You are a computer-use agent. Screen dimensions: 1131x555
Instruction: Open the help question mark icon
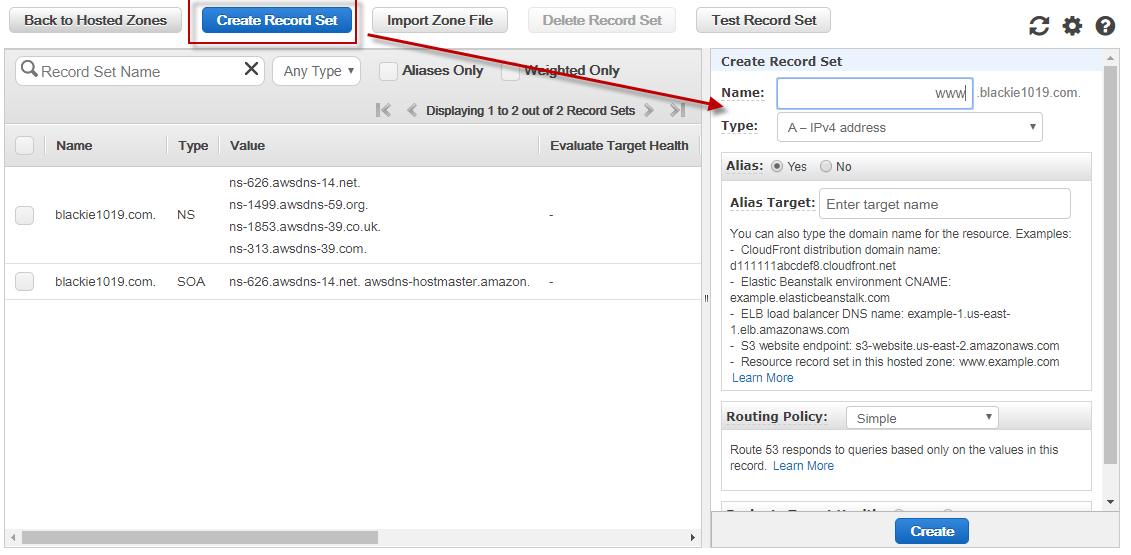pos(1105,26)
